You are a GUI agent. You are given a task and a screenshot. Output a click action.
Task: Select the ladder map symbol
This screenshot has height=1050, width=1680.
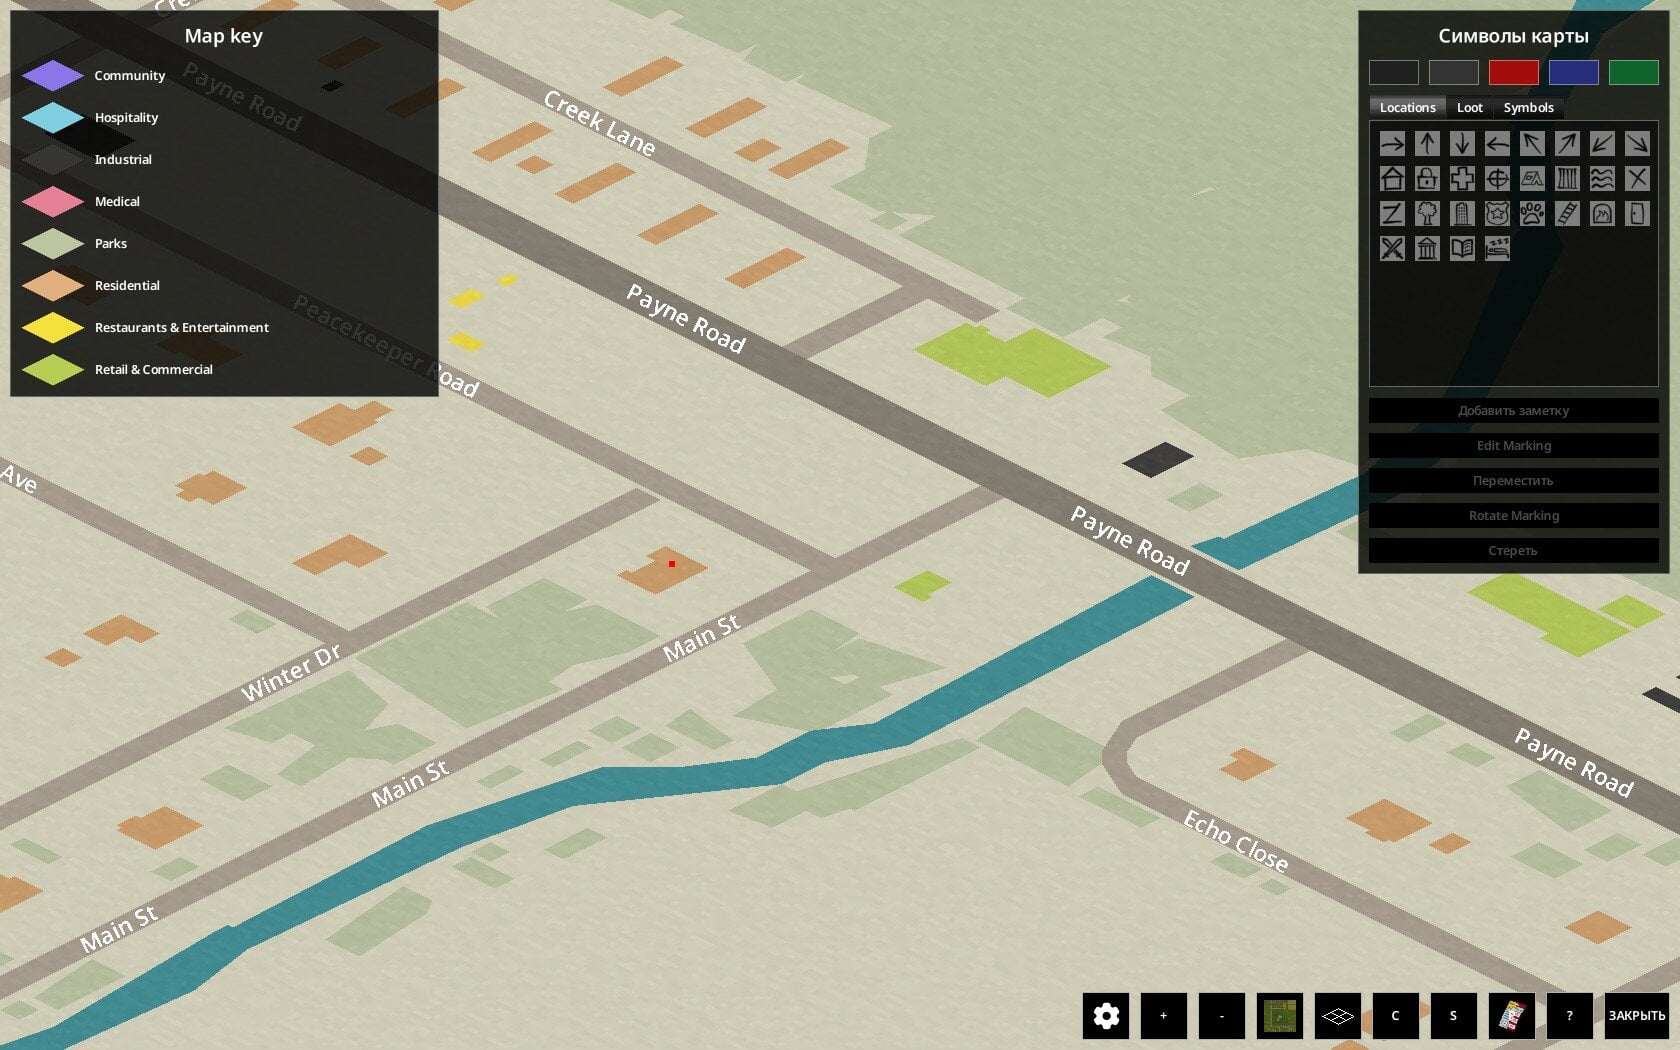tap(1567, 214)
